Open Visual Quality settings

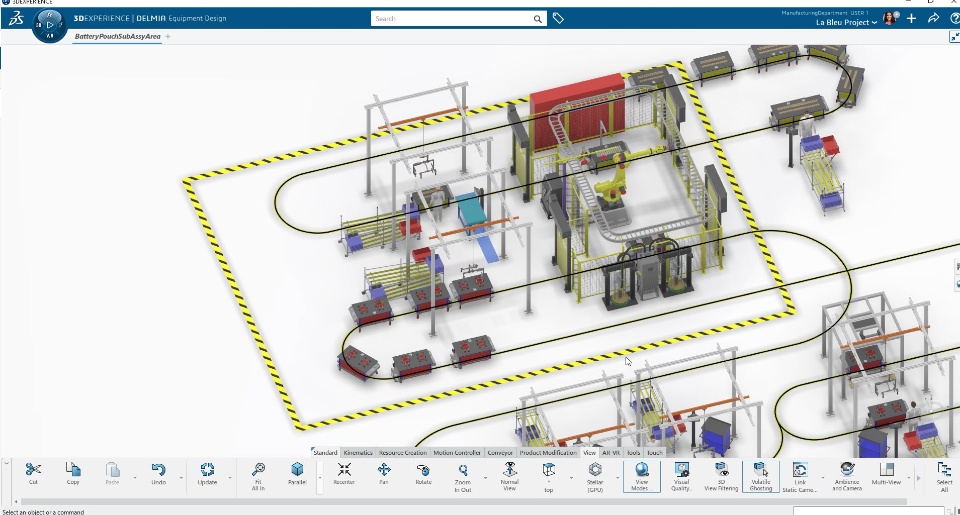coord(681,476)
